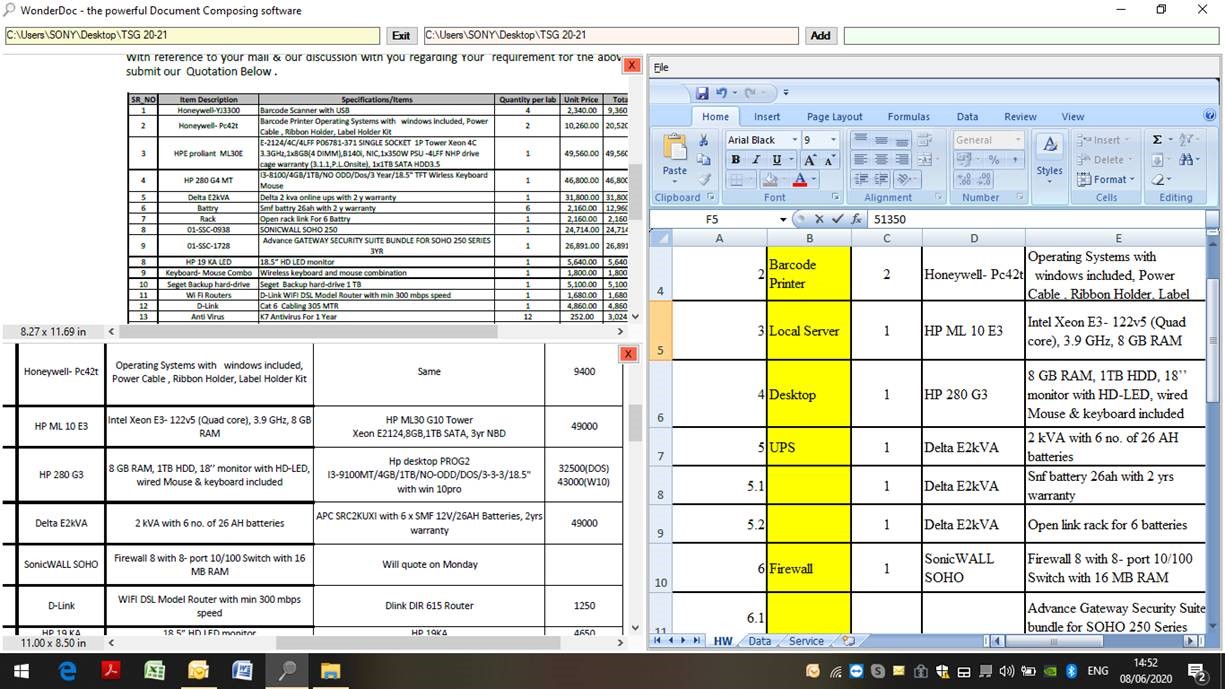
Task: Decrease font size with Shrink Font
Action: point(831,160)
